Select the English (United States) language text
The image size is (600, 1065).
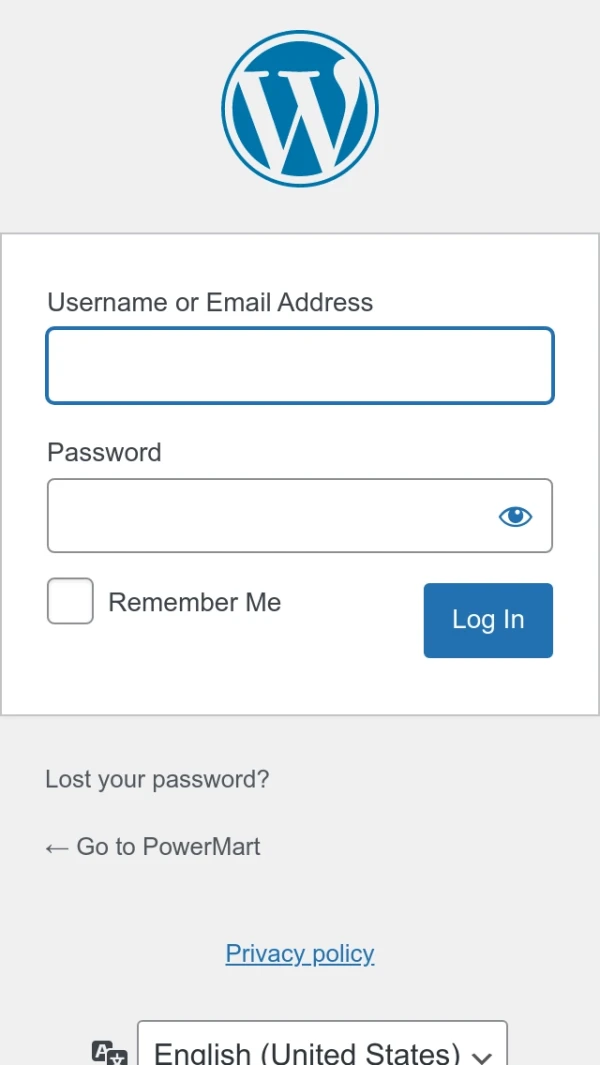click(x=307, y=1053)
